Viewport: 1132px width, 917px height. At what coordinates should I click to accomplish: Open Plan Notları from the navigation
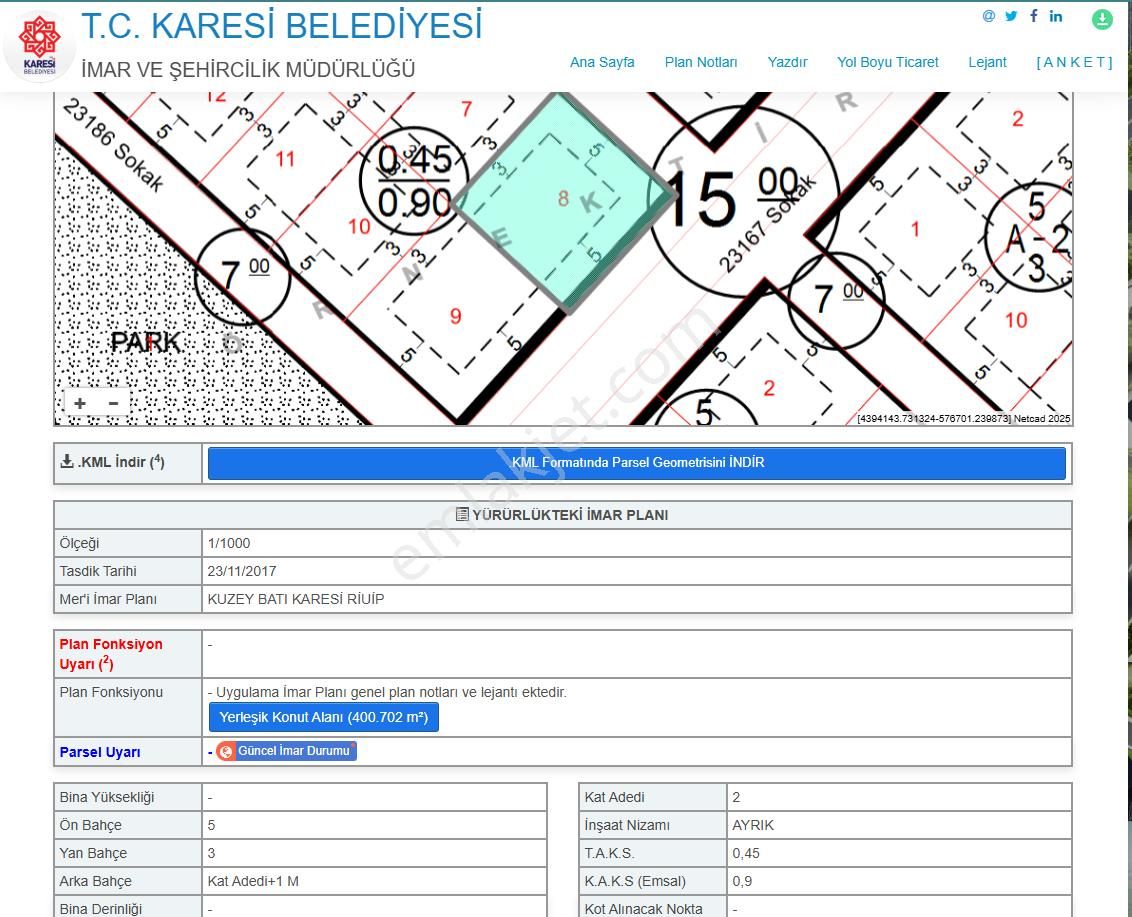pos(700,62)
